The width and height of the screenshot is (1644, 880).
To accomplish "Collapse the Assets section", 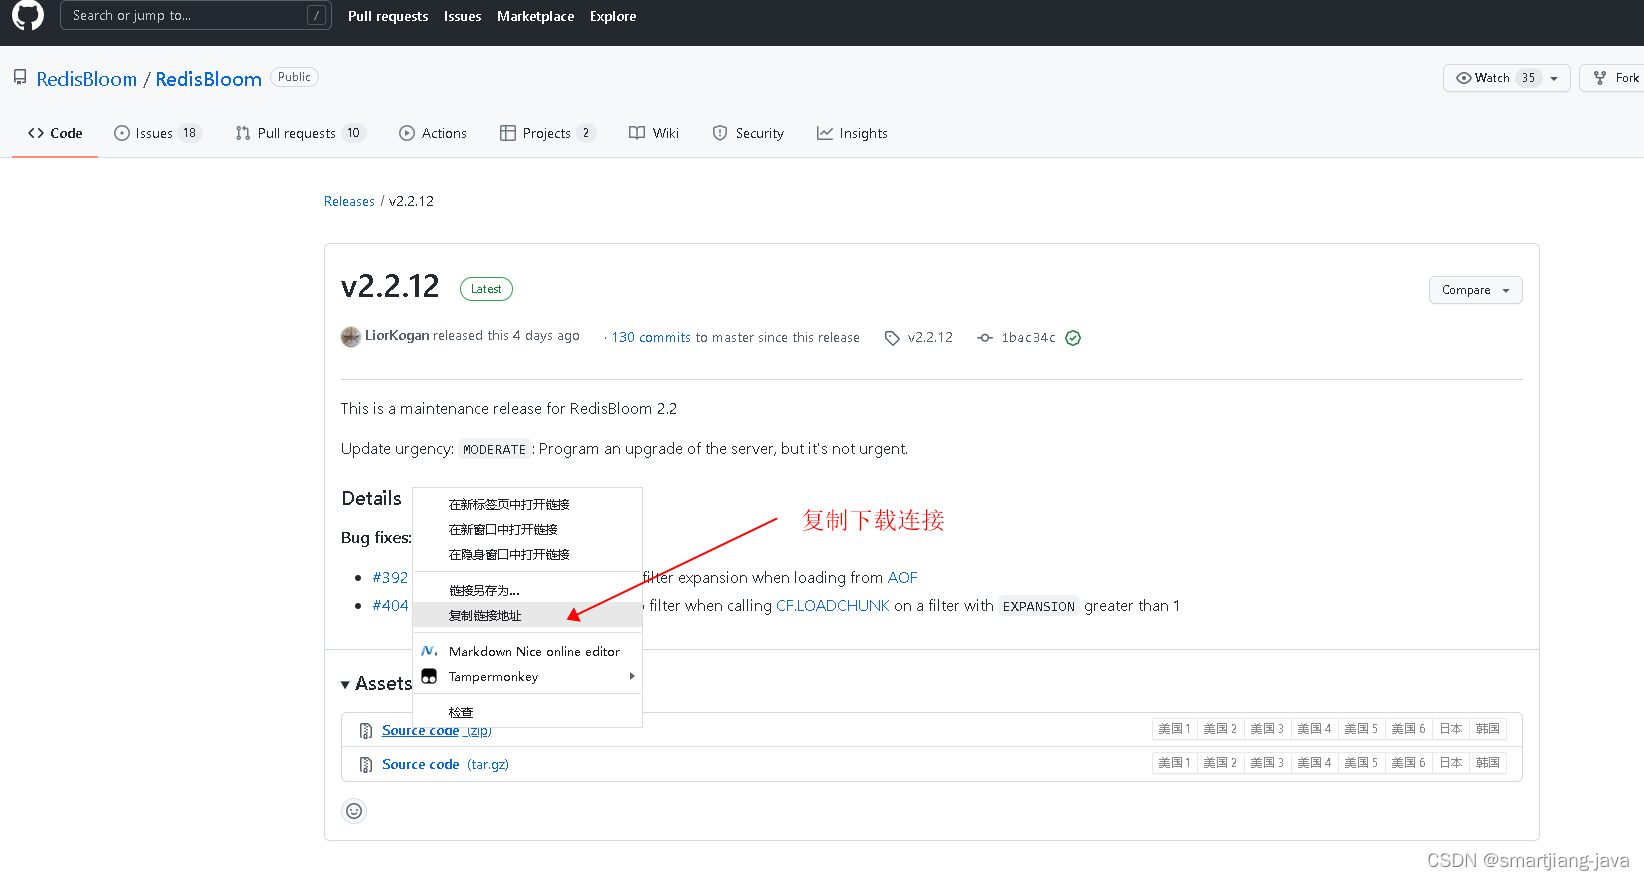I will (x=376, y=684).
